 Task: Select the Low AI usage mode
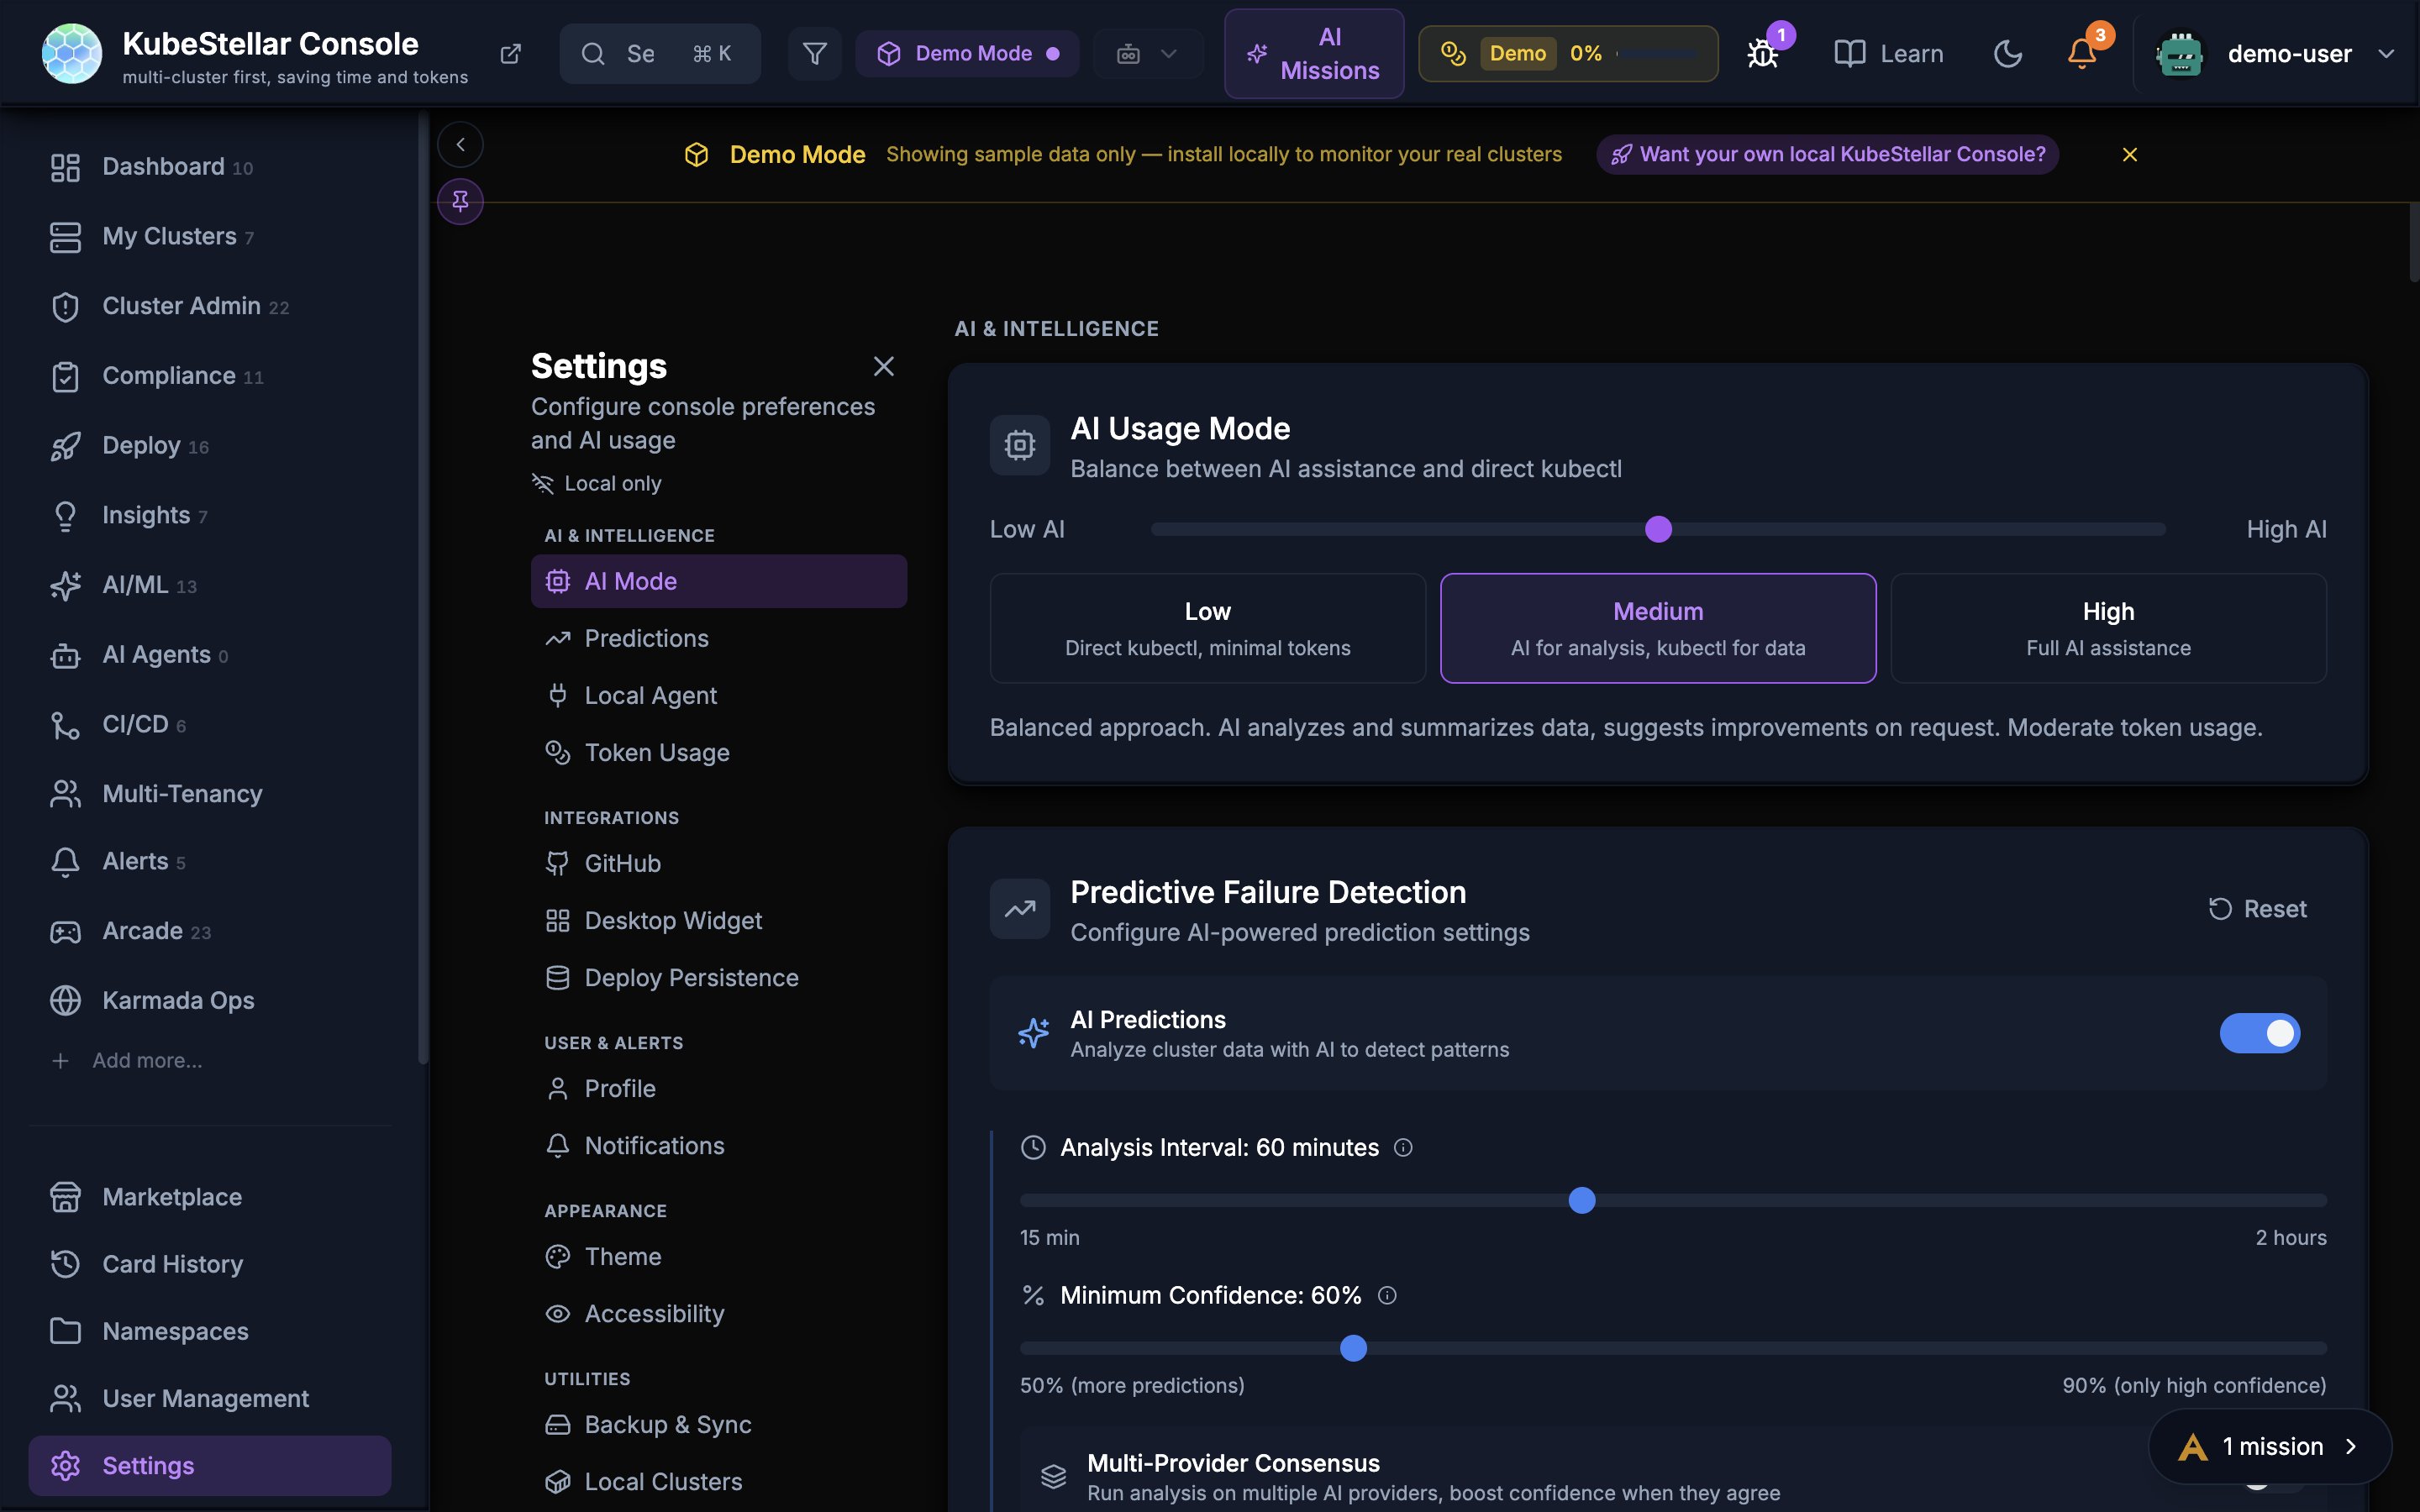(1207, 628)
